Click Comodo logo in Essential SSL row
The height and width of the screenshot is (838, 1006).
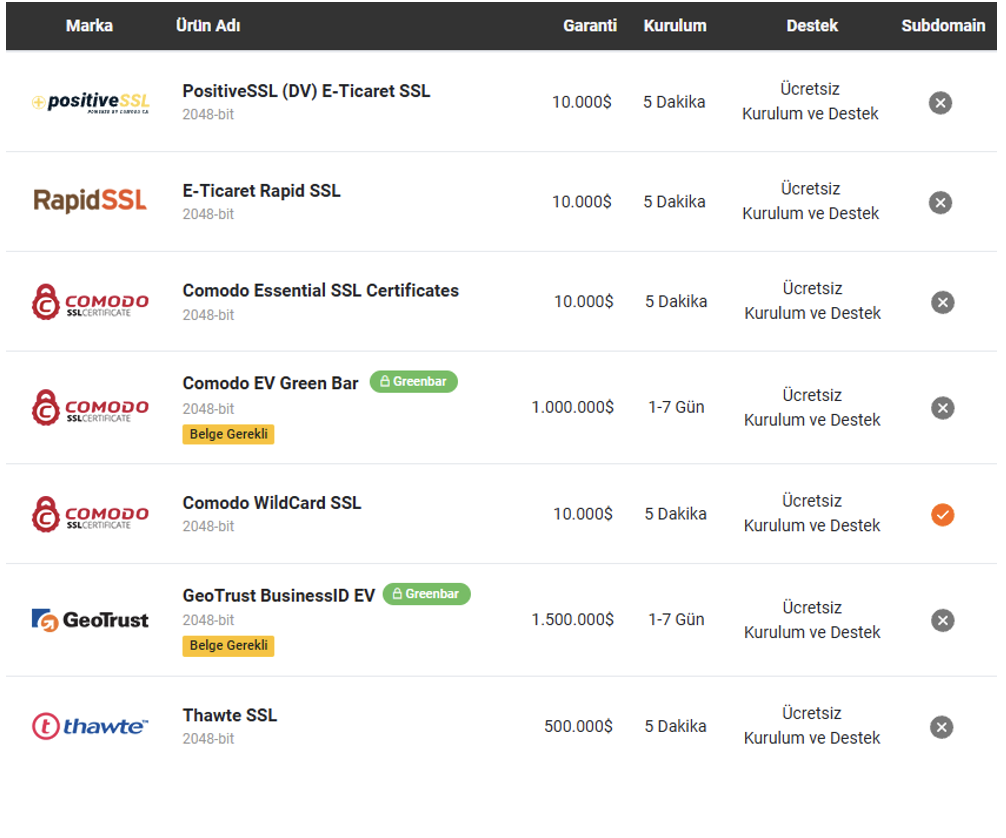click(x=90, y=301)
